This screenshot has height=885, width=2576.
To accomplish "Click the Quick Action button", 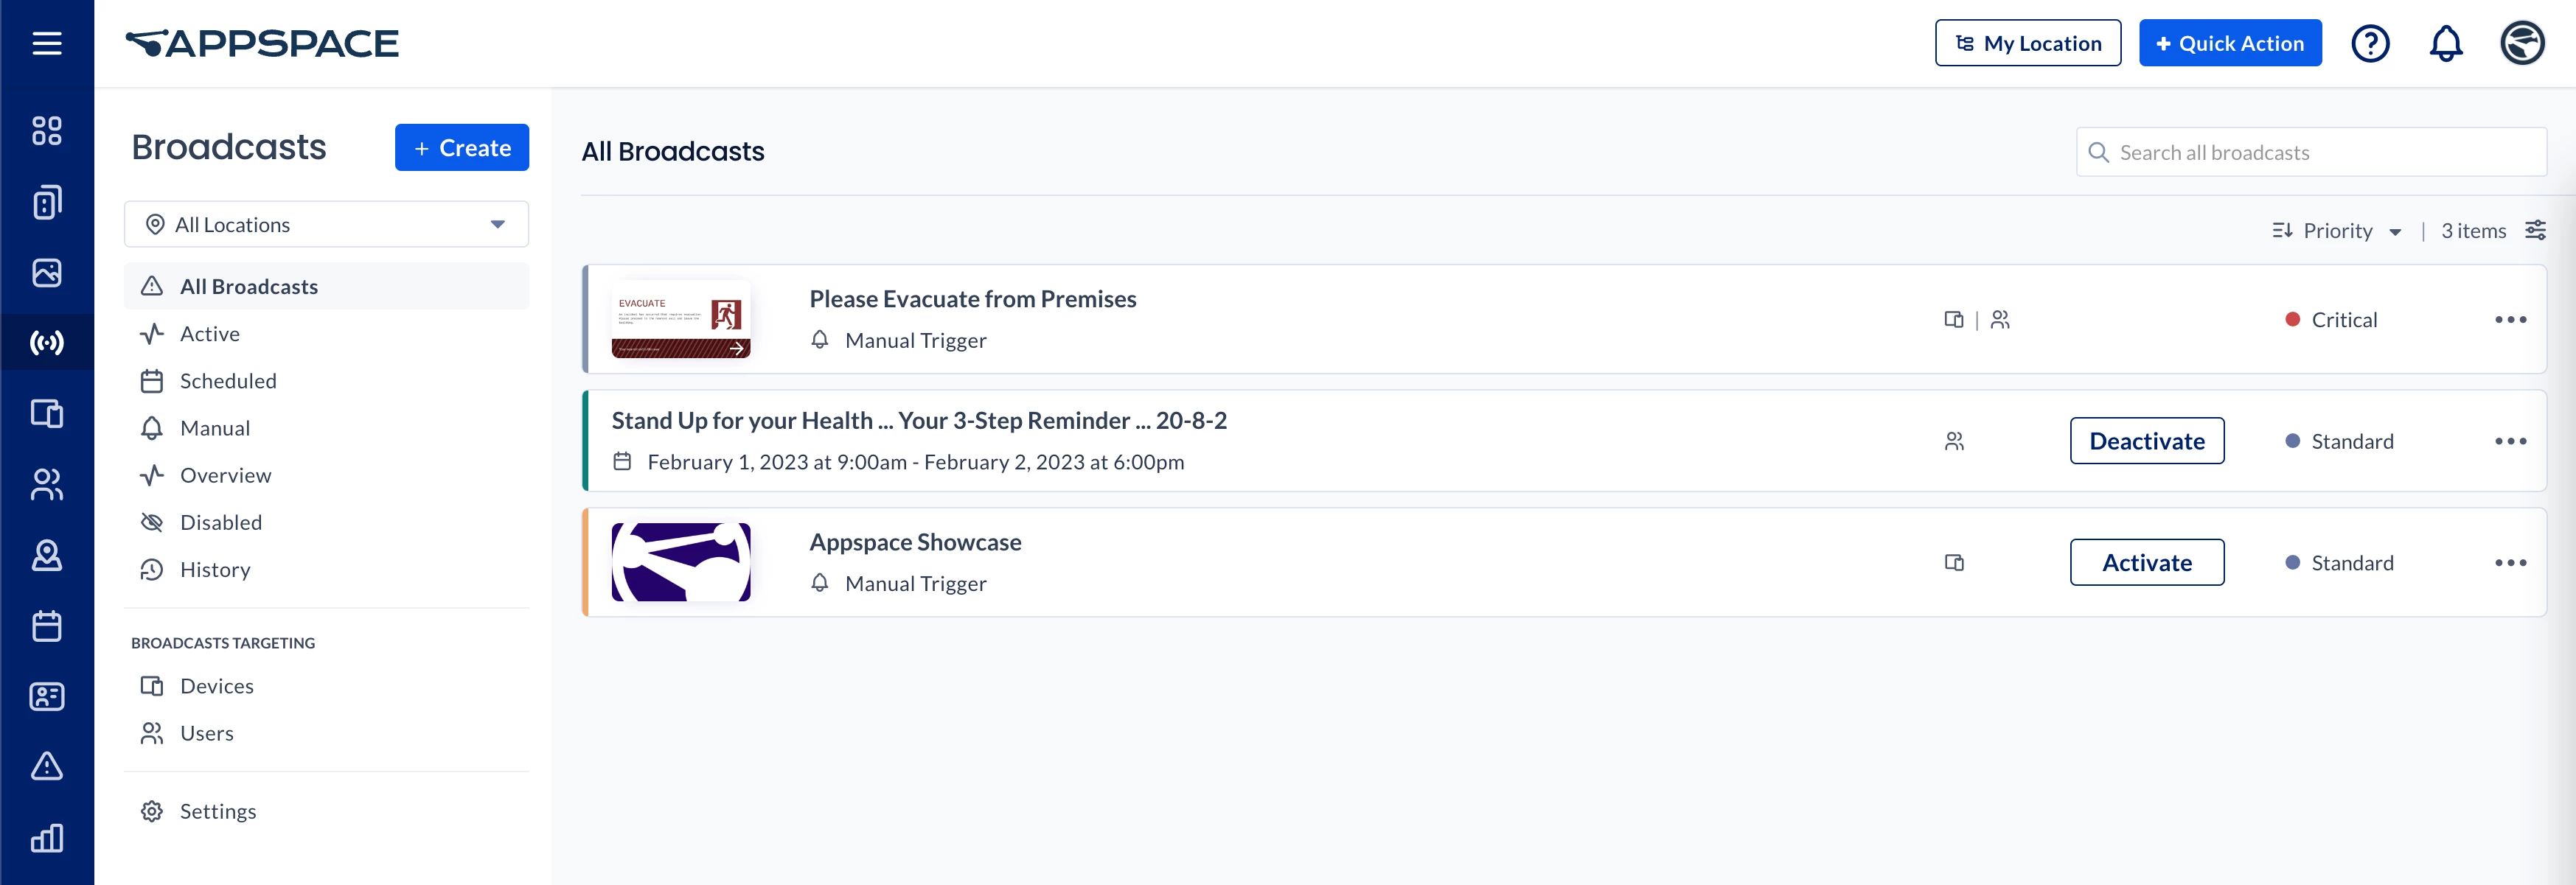I will point(2230,43).
